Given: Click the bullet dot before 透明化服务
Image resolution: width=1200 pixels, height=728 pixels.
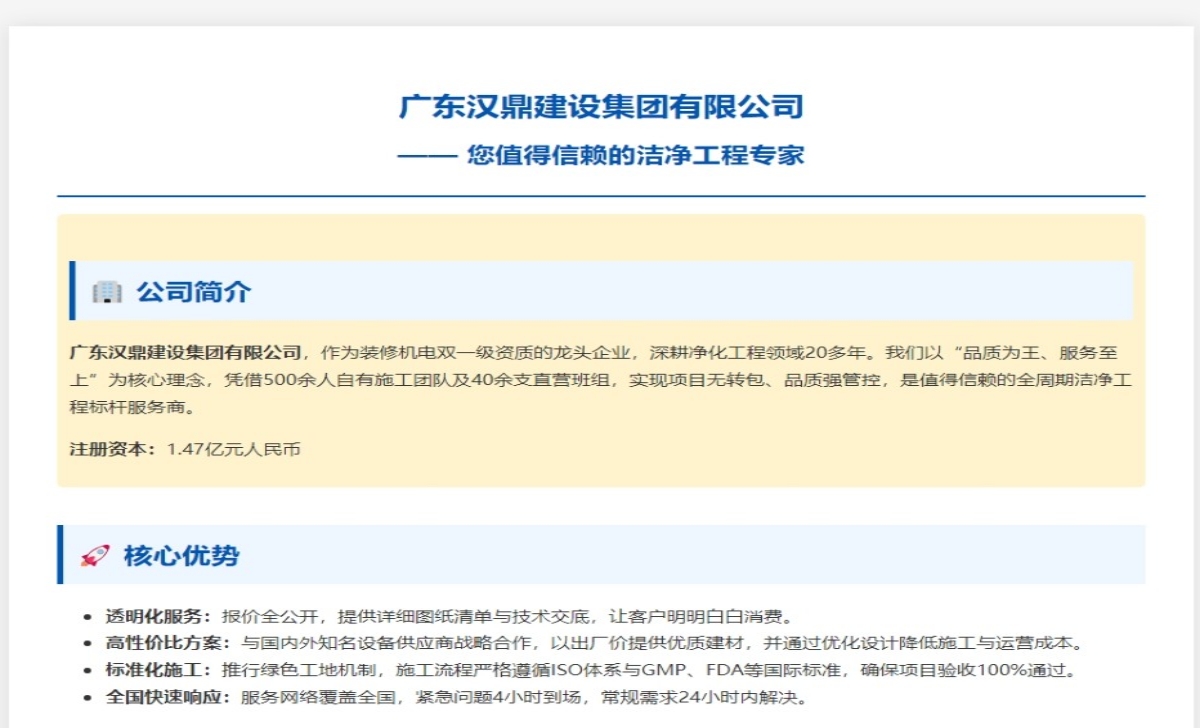Looking at the screenshot, I should click(91, 617).
